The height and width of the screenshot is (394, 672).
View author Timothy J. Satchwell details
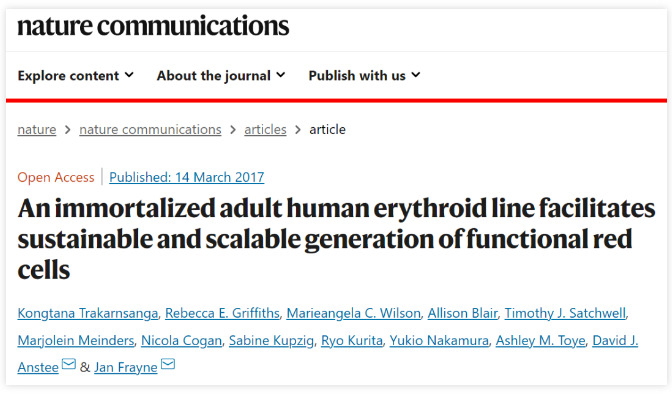pyautogui.click(x=565, y=313)
